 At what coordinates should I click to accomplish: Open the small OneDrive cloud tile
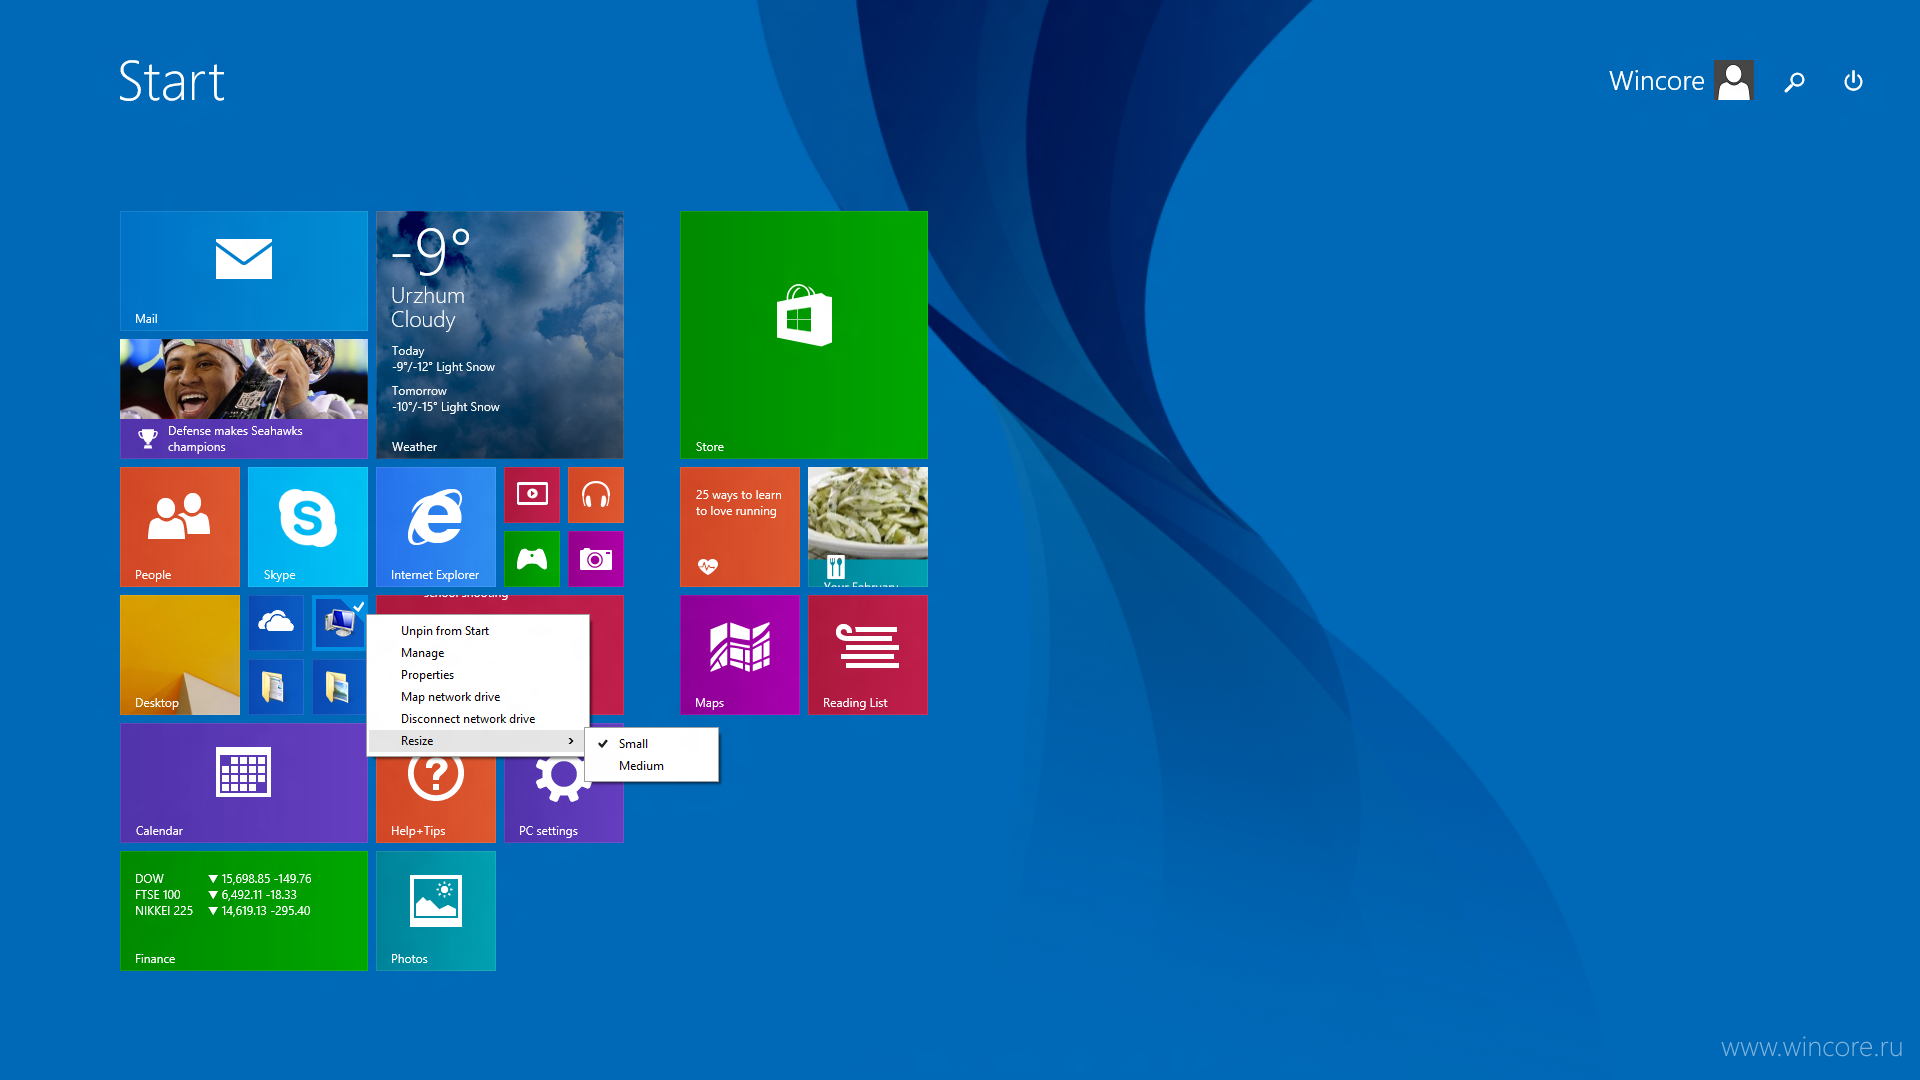click(276, 623)
